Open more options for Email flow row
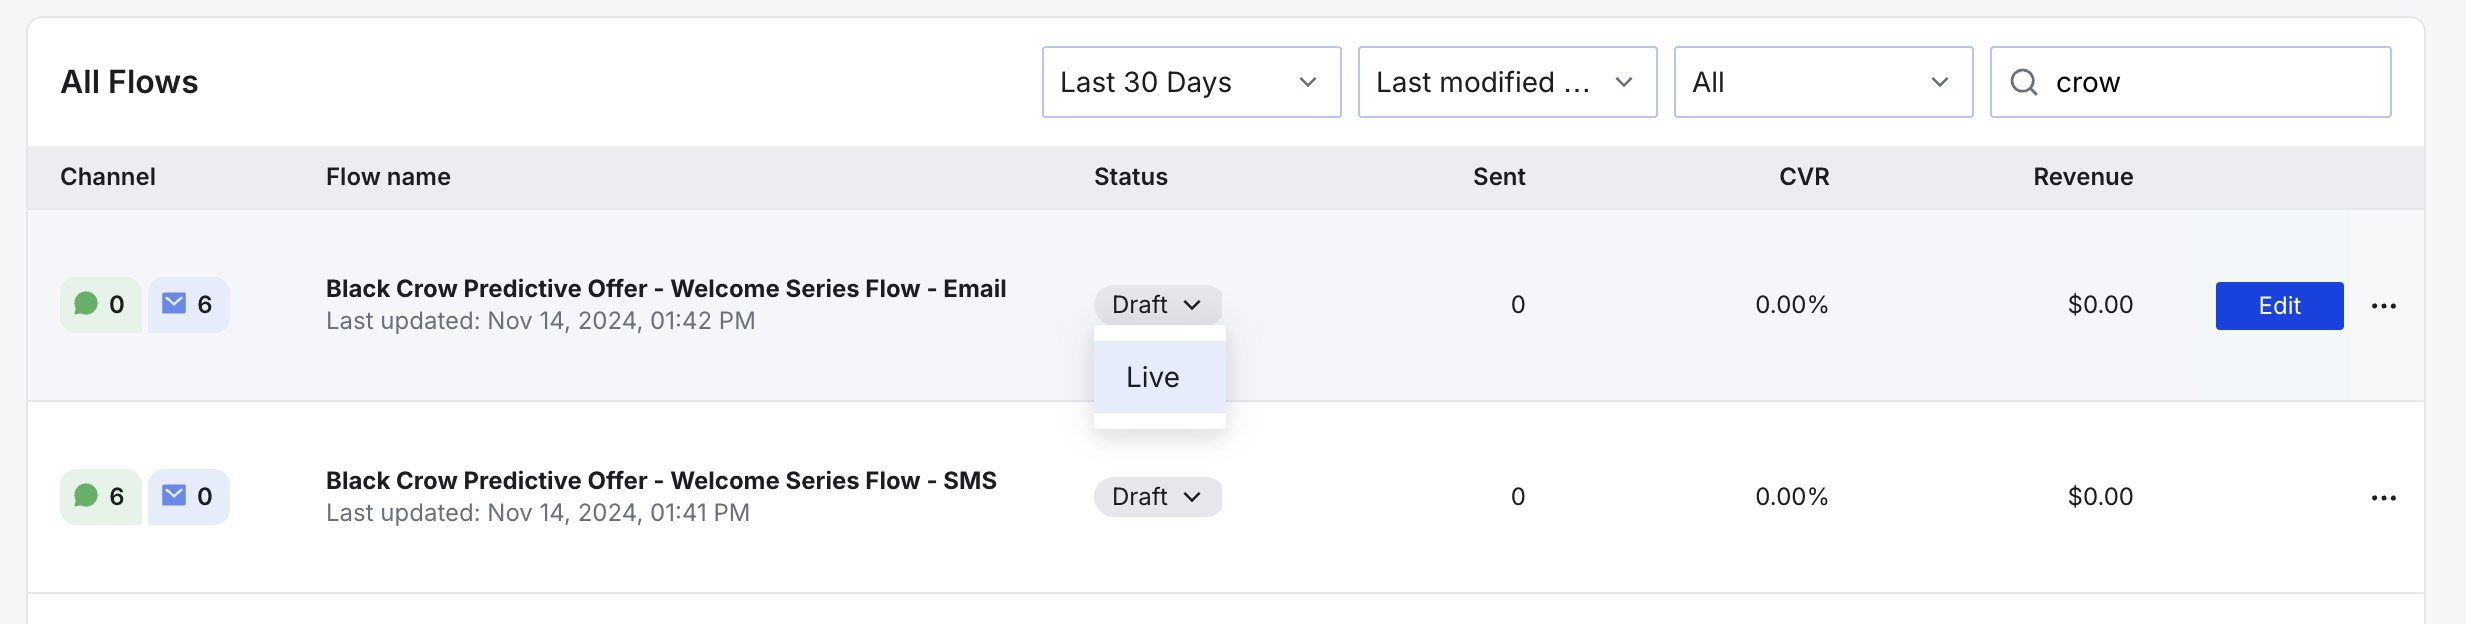The image size is (2466, 624). (x=2383, y=306)
